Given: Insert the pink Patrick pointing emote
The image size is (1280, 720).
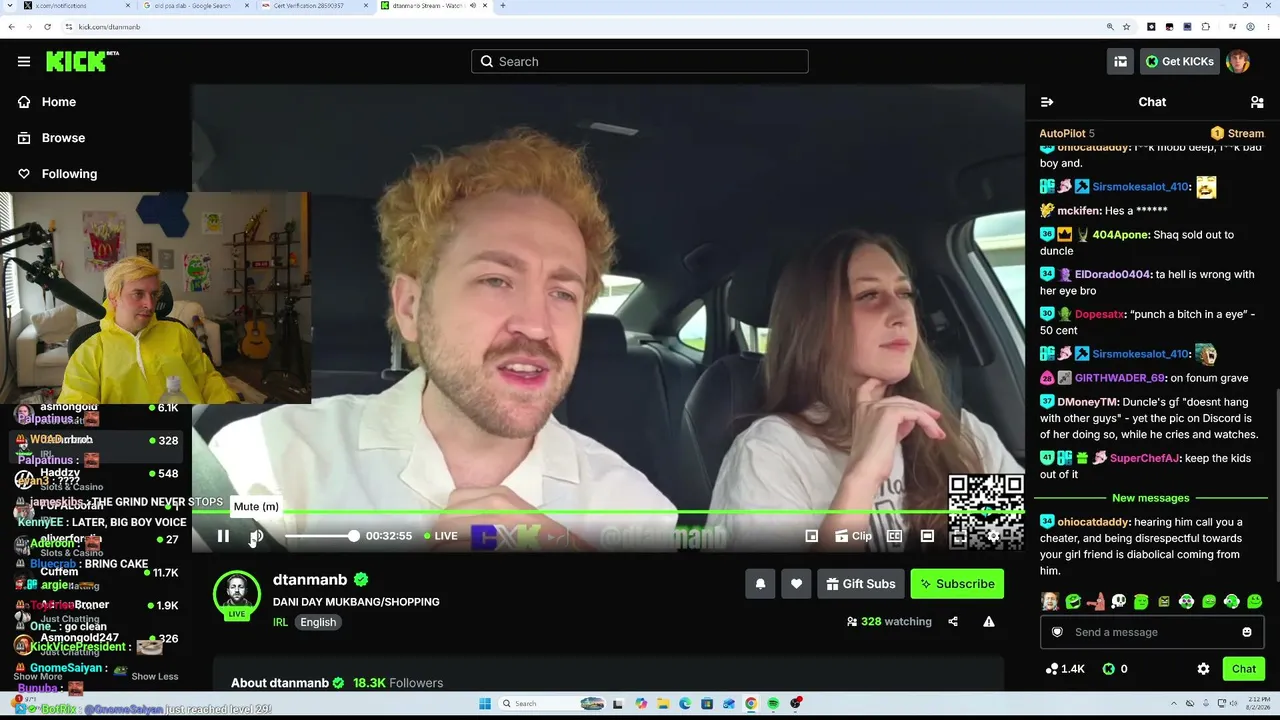Looking at the screenshot, I should point(1096,601).
